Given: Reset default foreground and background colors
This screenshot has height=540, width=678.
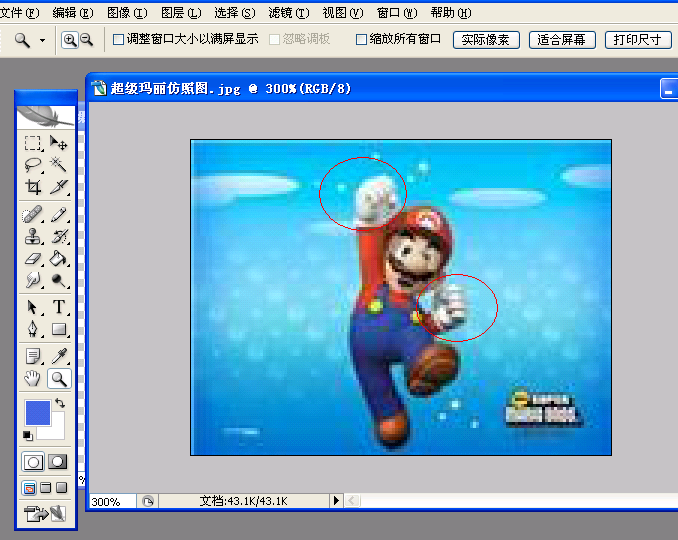Looking at the screenshot, I should point(28,436).
